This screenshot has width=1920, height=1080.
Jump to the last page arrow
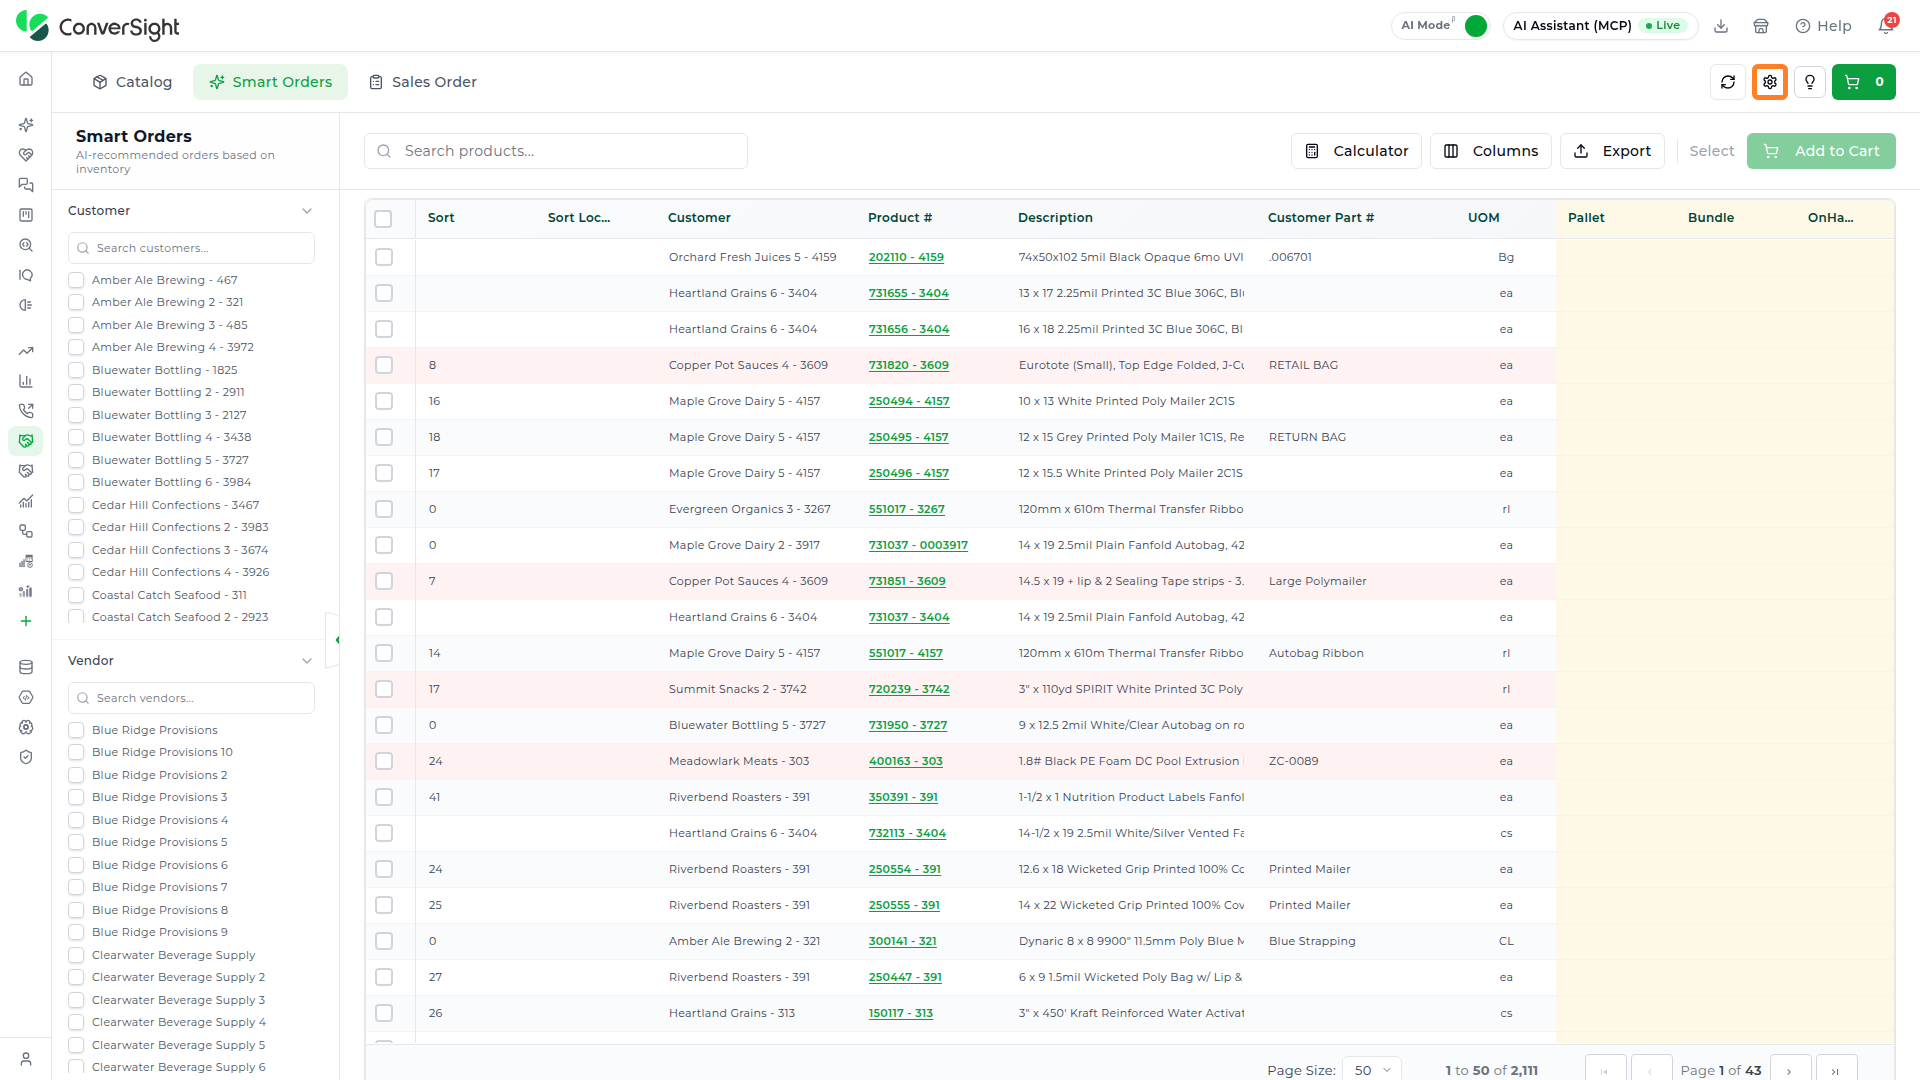point(1836,1070)
